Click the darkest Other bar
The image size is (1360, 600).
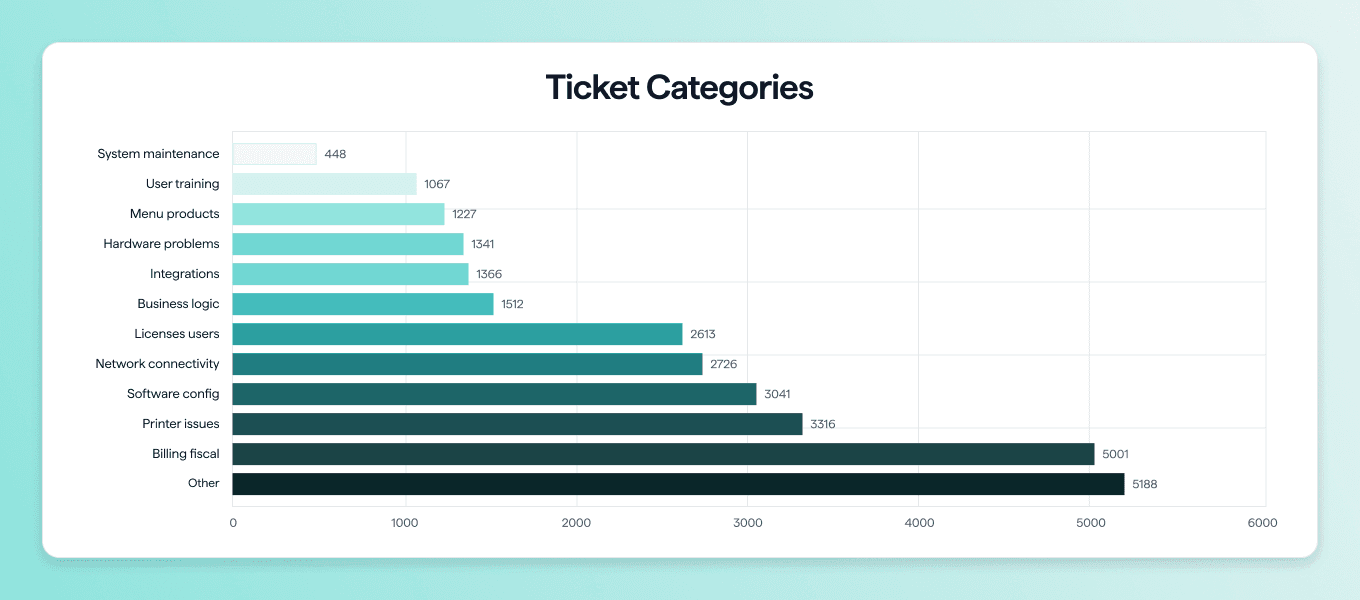point(678,484)
